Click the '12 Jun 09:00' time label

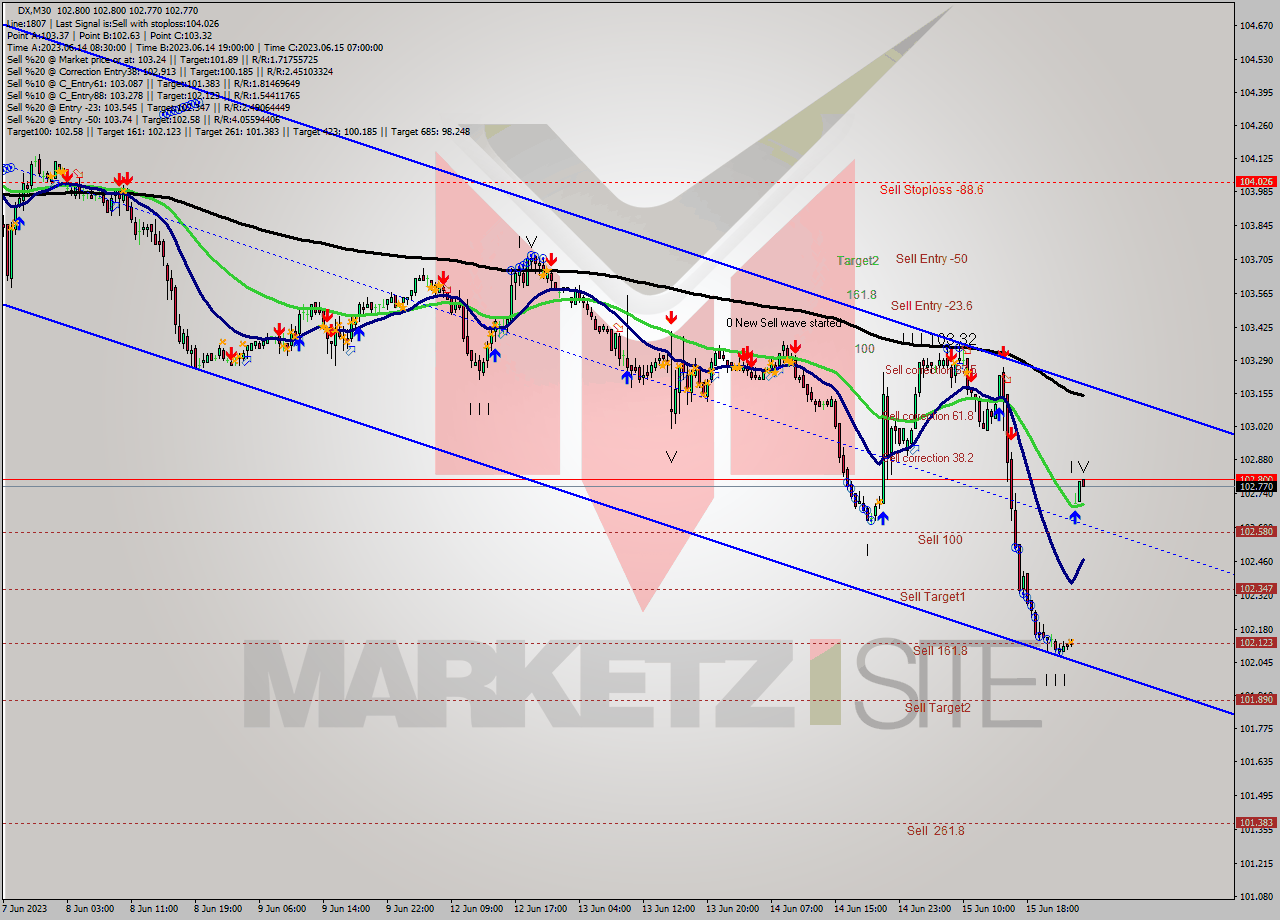click(476, 909)
